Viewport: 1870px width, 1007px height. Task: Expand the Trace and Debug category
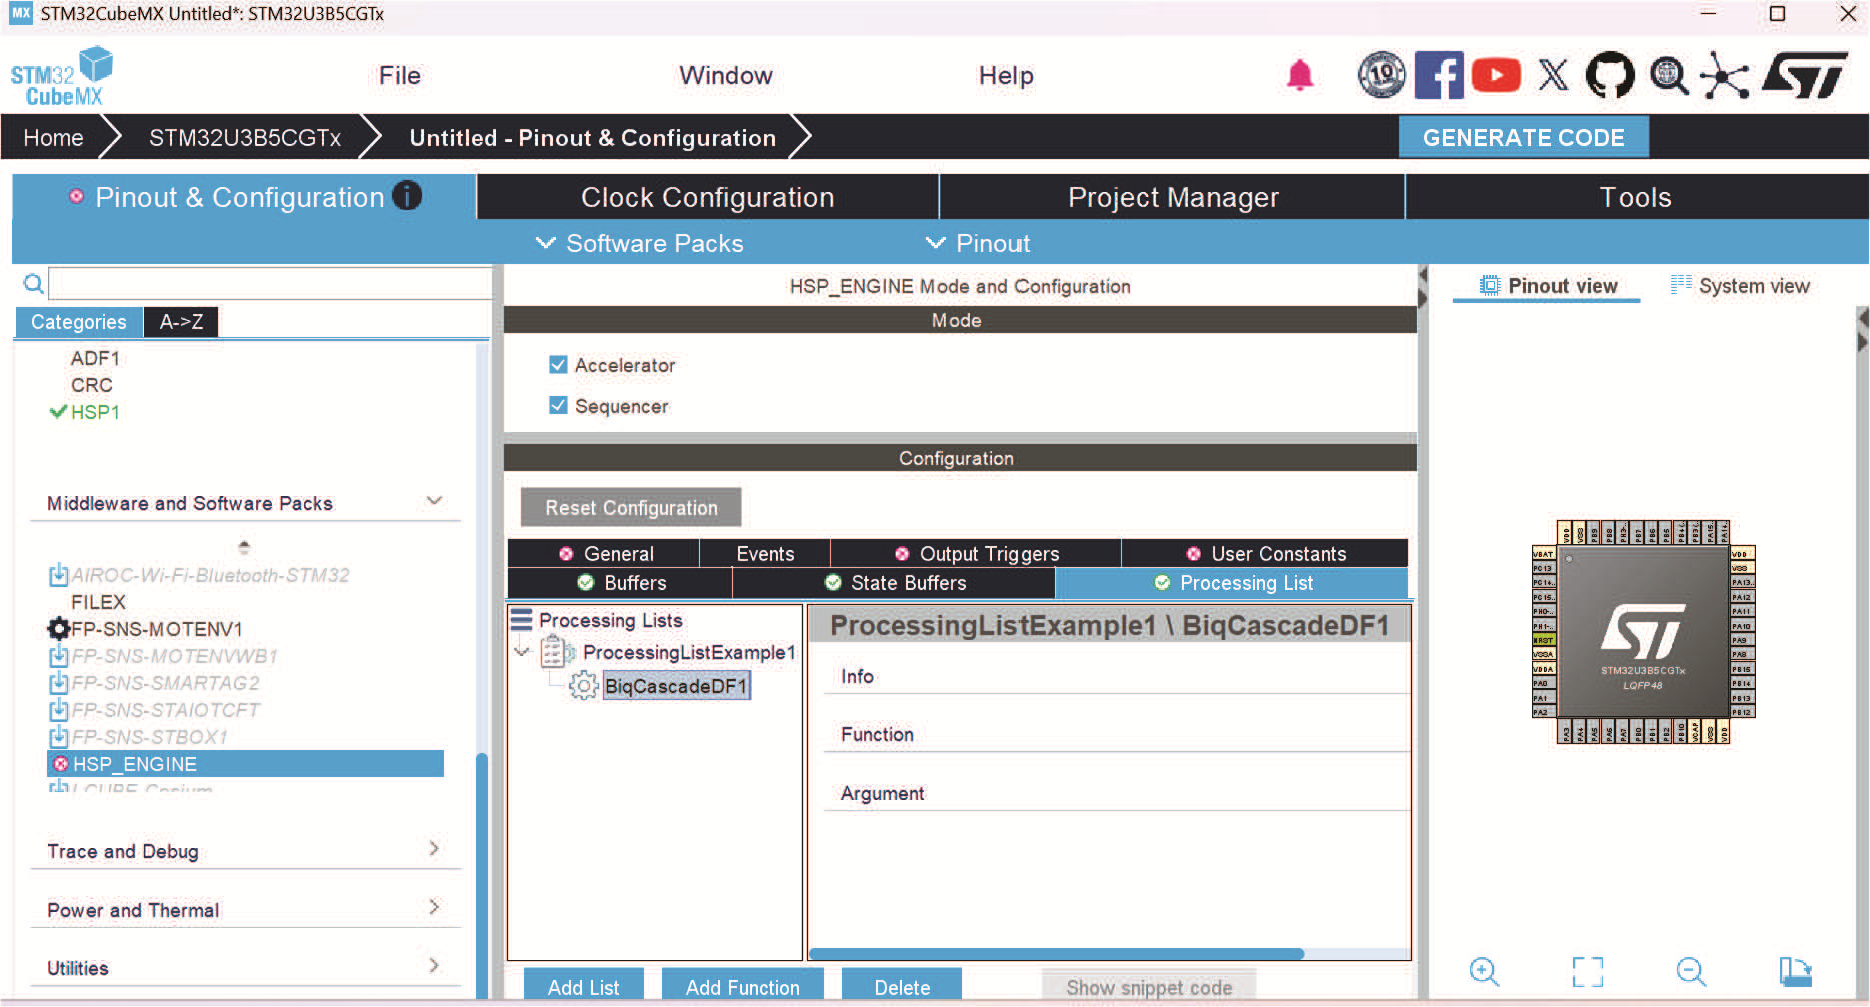click(x=434, y=849)
